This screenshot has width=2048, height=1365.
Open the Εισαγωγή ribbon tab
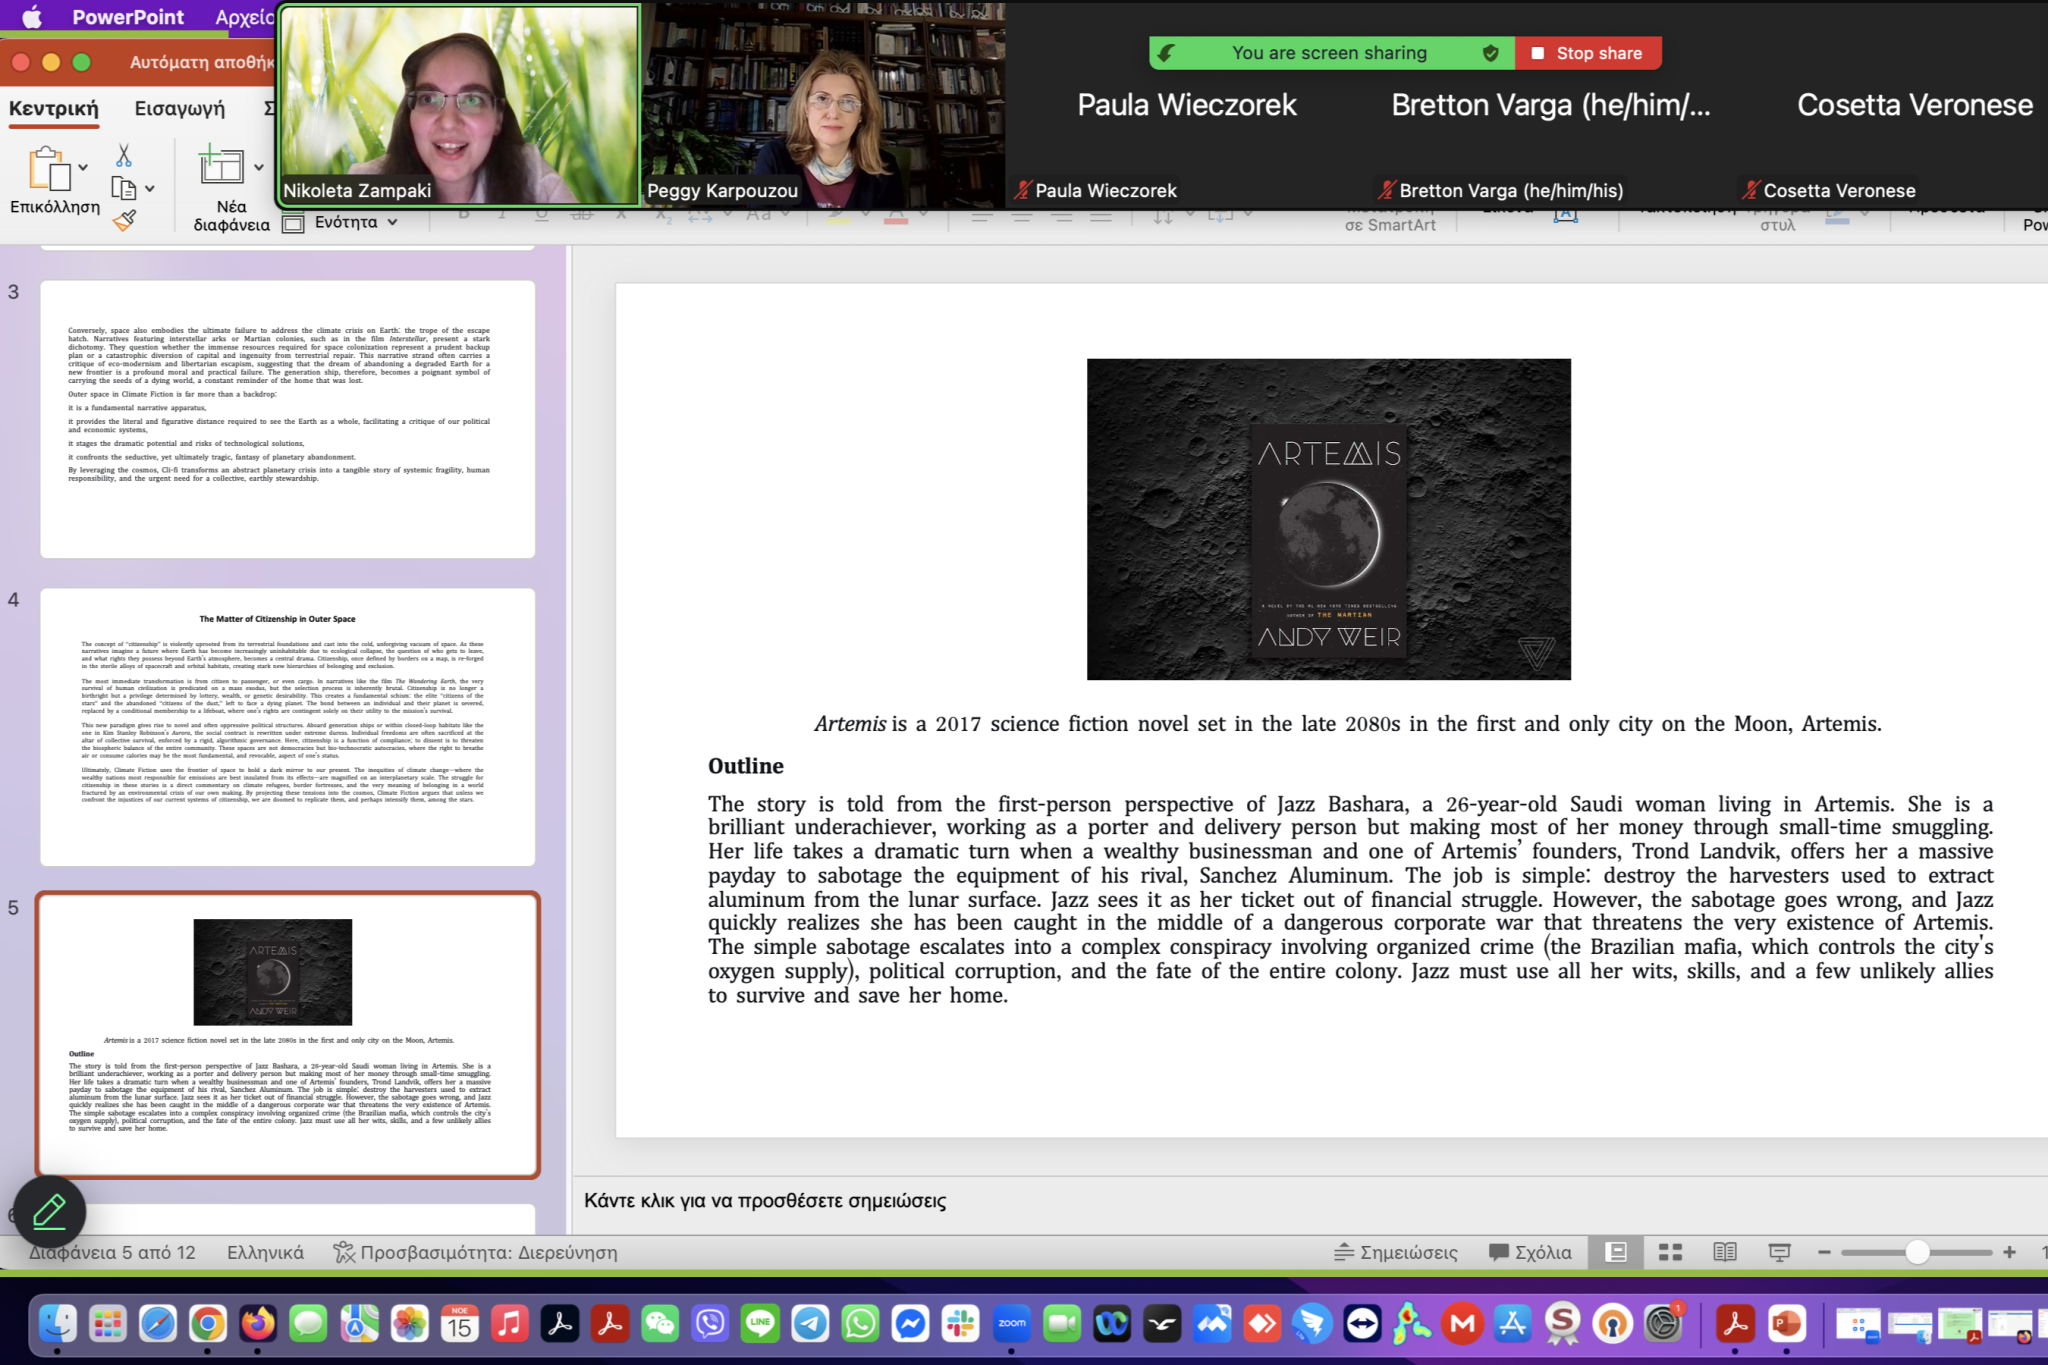[180, 108]
